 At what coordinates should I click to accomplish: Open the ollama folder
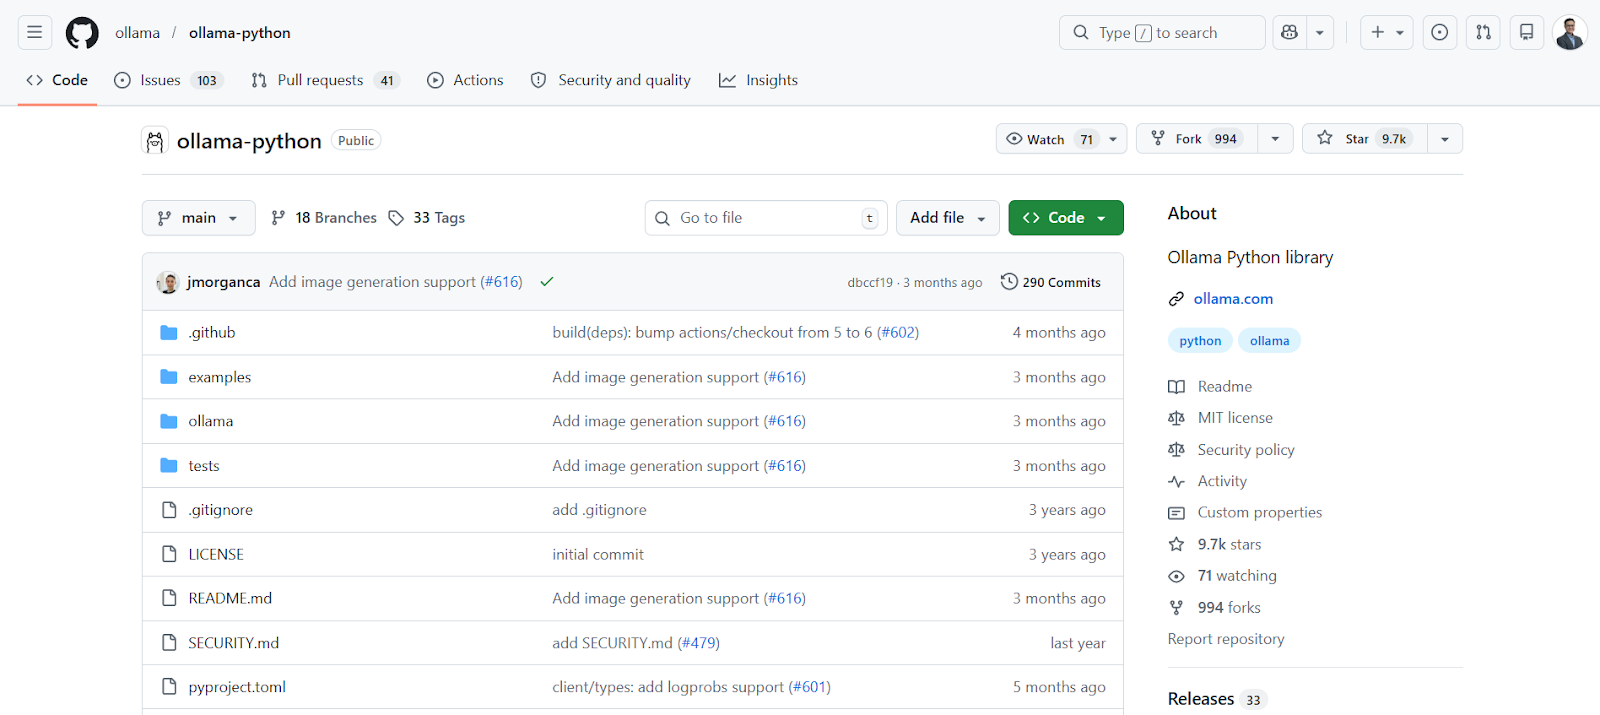tap(211, 422)
